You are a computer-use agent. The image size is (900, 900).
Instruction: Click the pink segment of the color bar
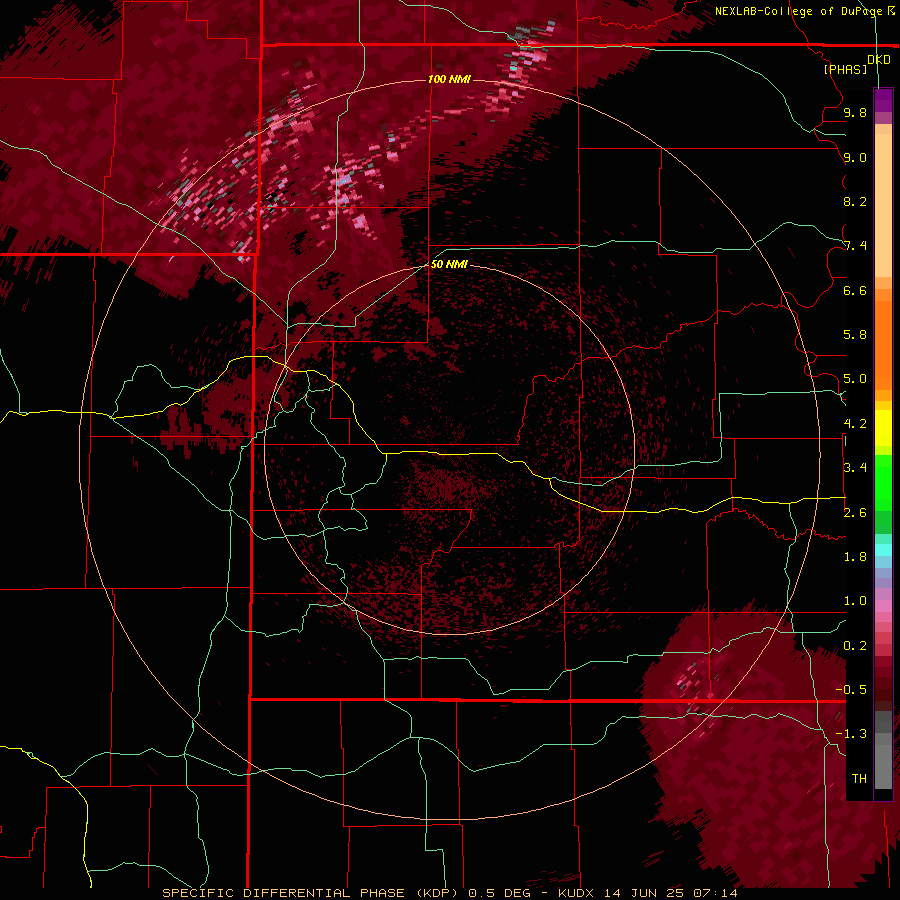[883, 606]
